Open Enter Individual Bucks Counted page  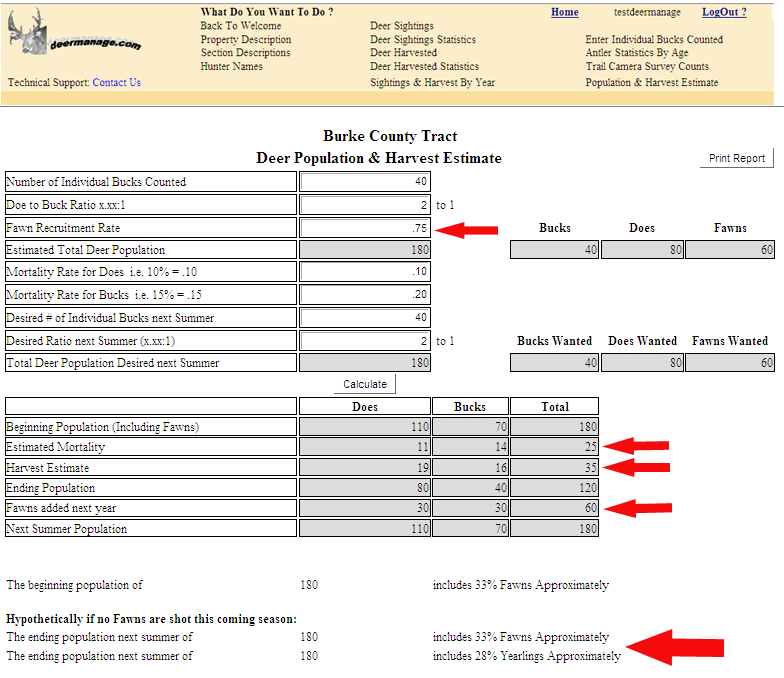pos(654,39)
